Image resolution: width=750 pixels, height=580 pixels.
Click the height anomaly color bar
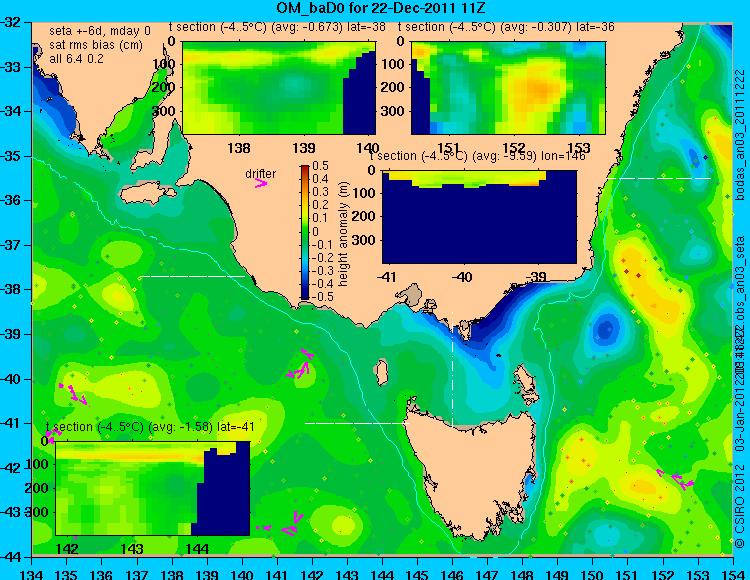pos(305,232)
